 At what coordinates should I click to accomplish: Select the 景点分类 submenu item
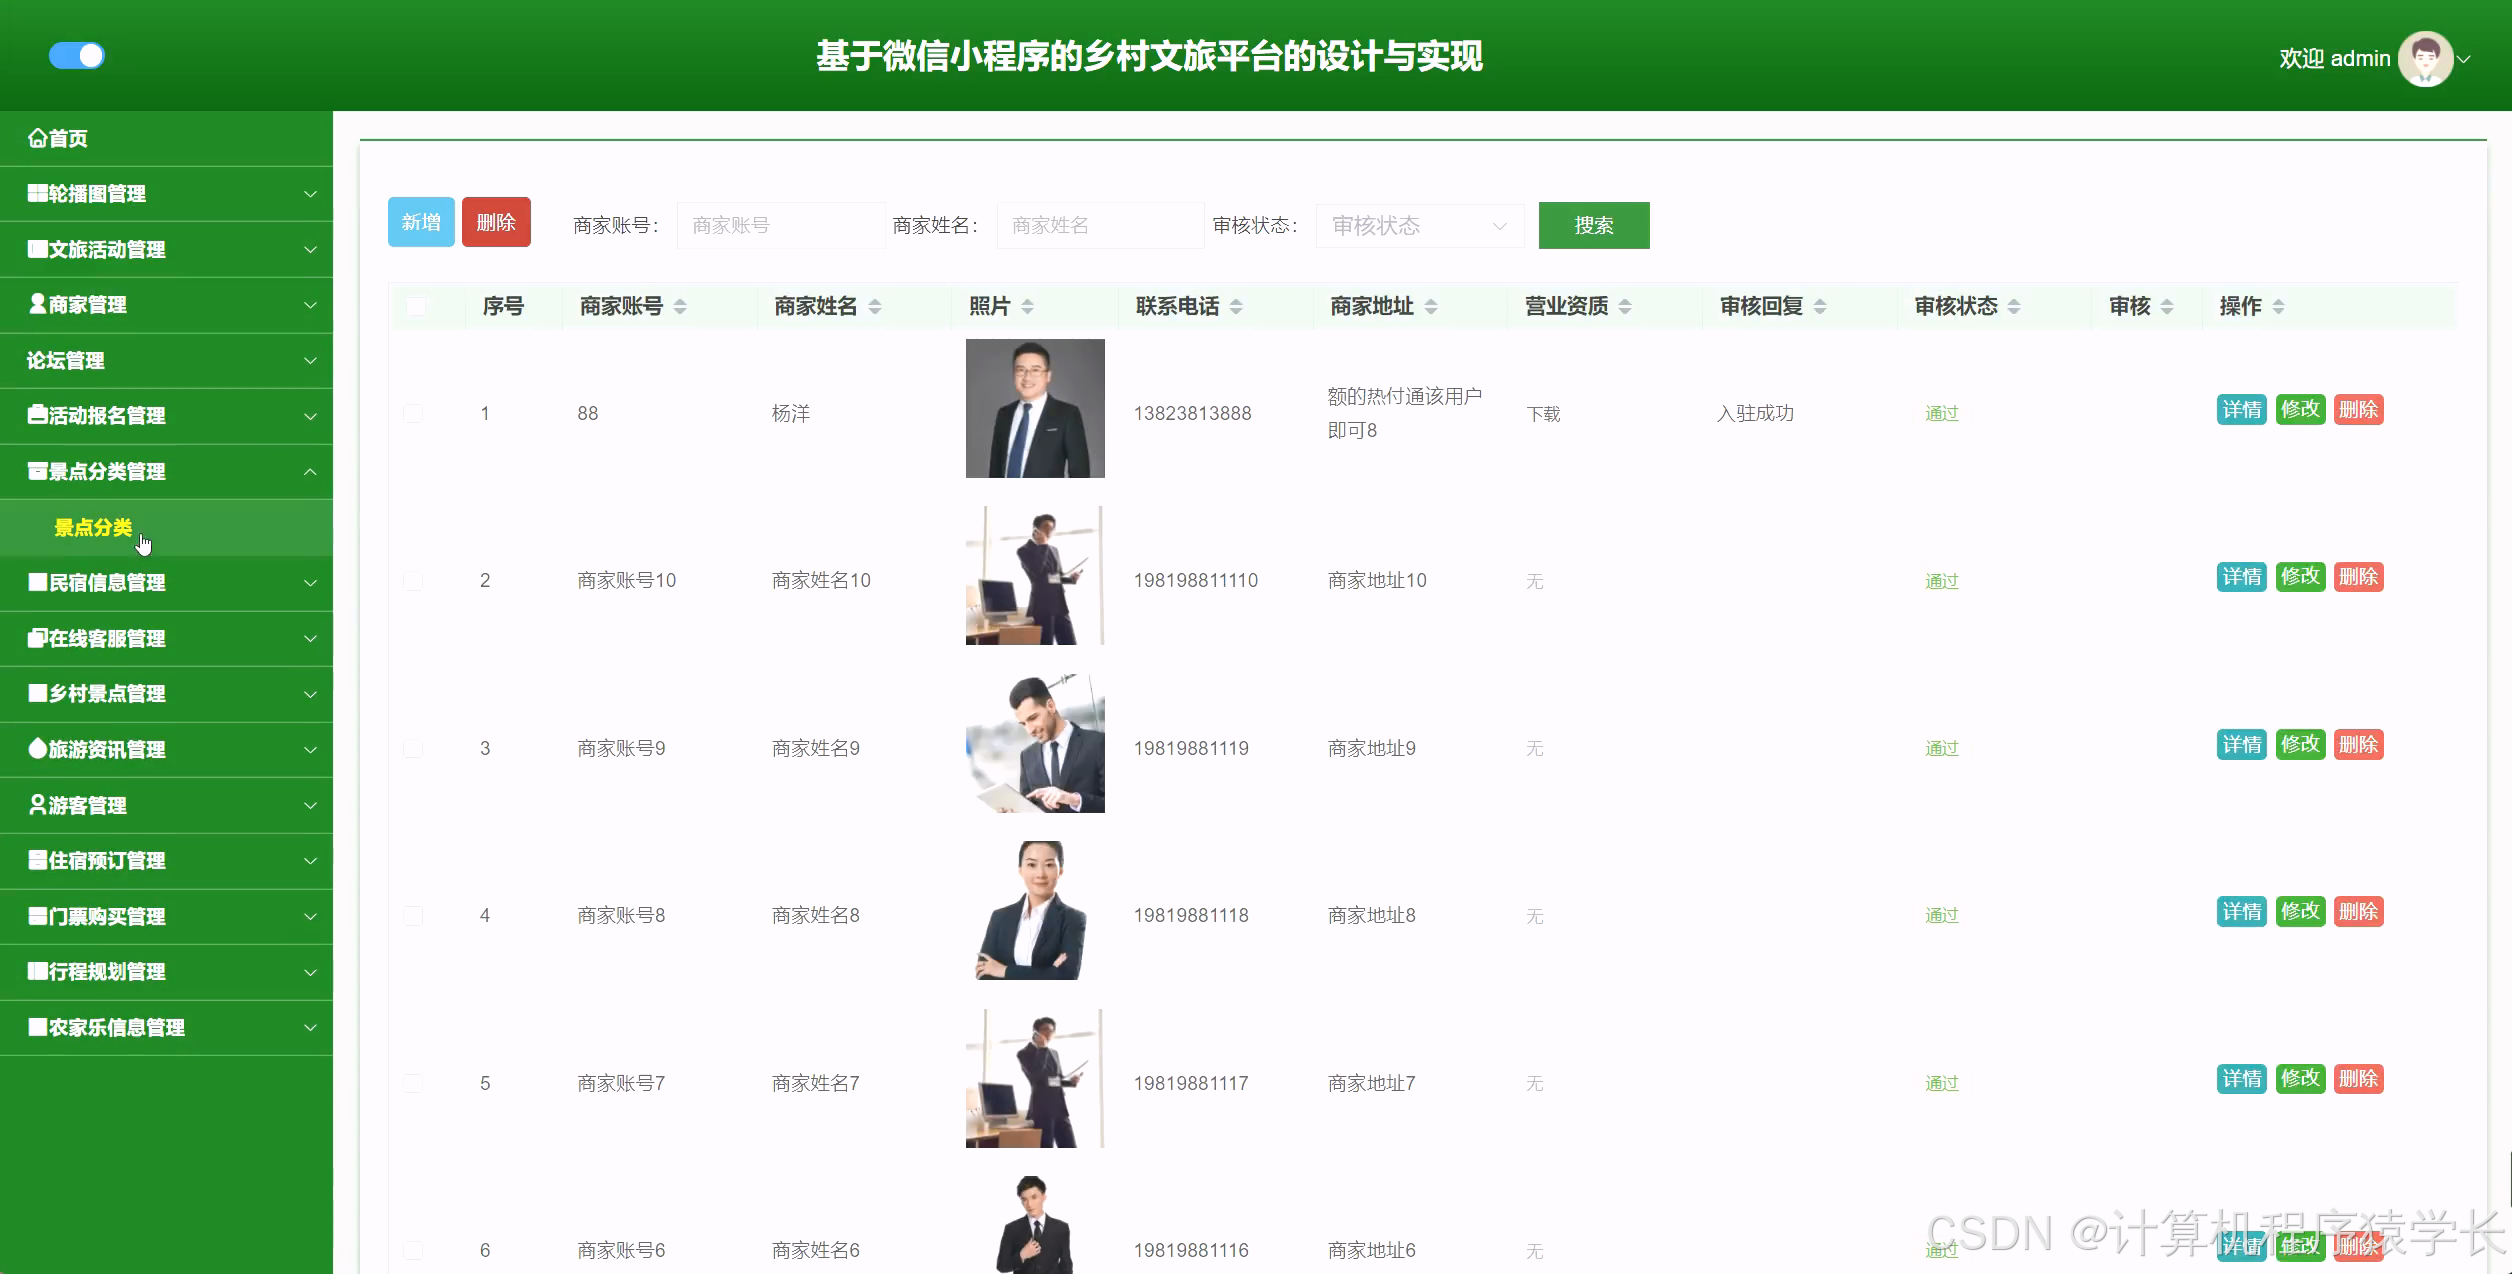click(93, 527)
